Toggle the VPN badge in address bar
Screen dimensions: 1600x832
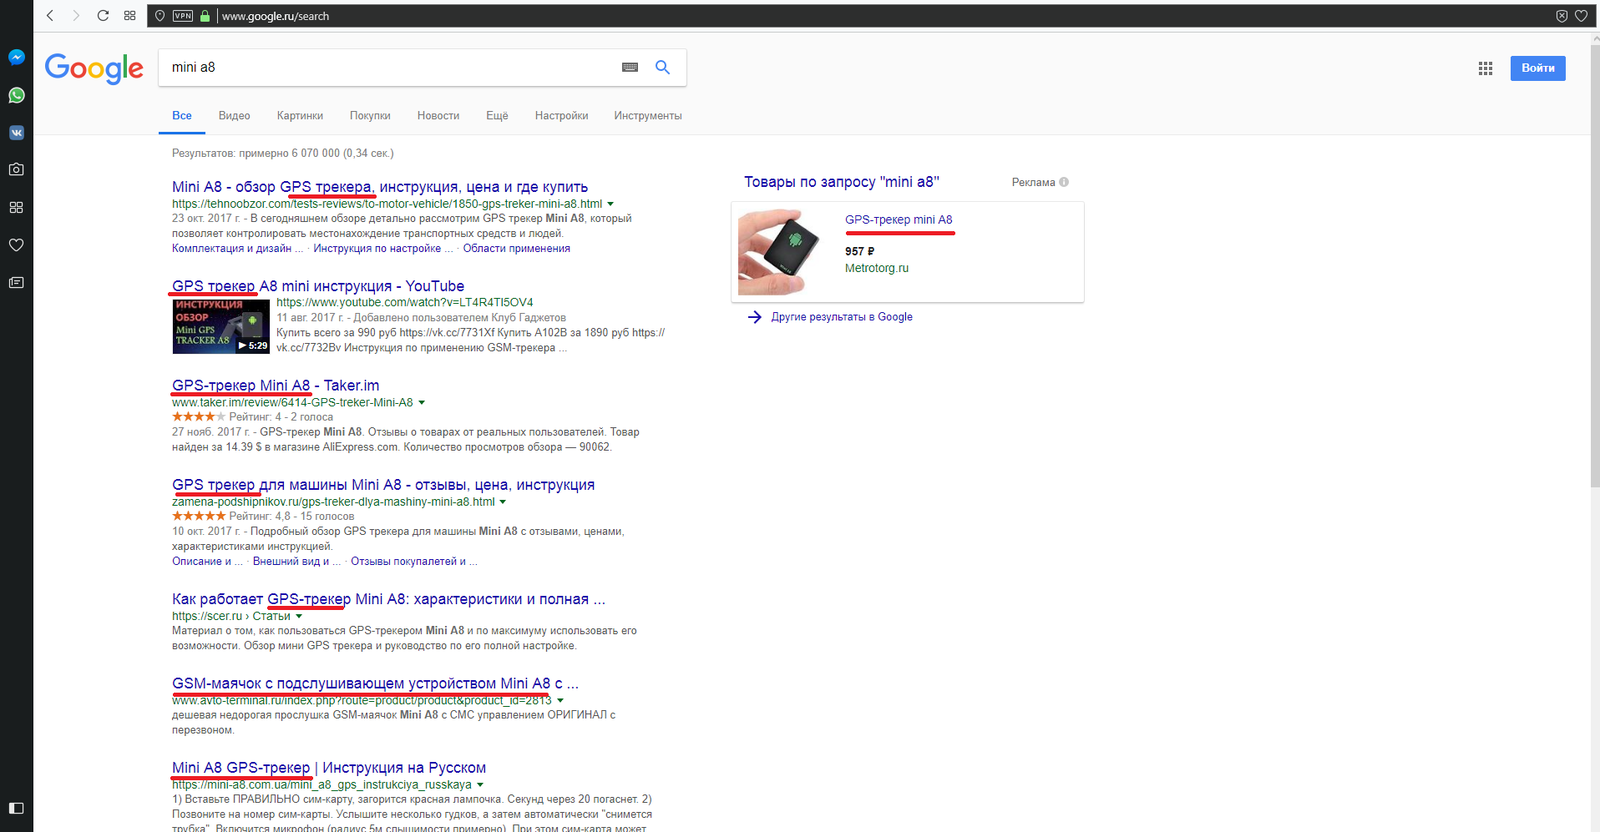click(x=183, y=16)
